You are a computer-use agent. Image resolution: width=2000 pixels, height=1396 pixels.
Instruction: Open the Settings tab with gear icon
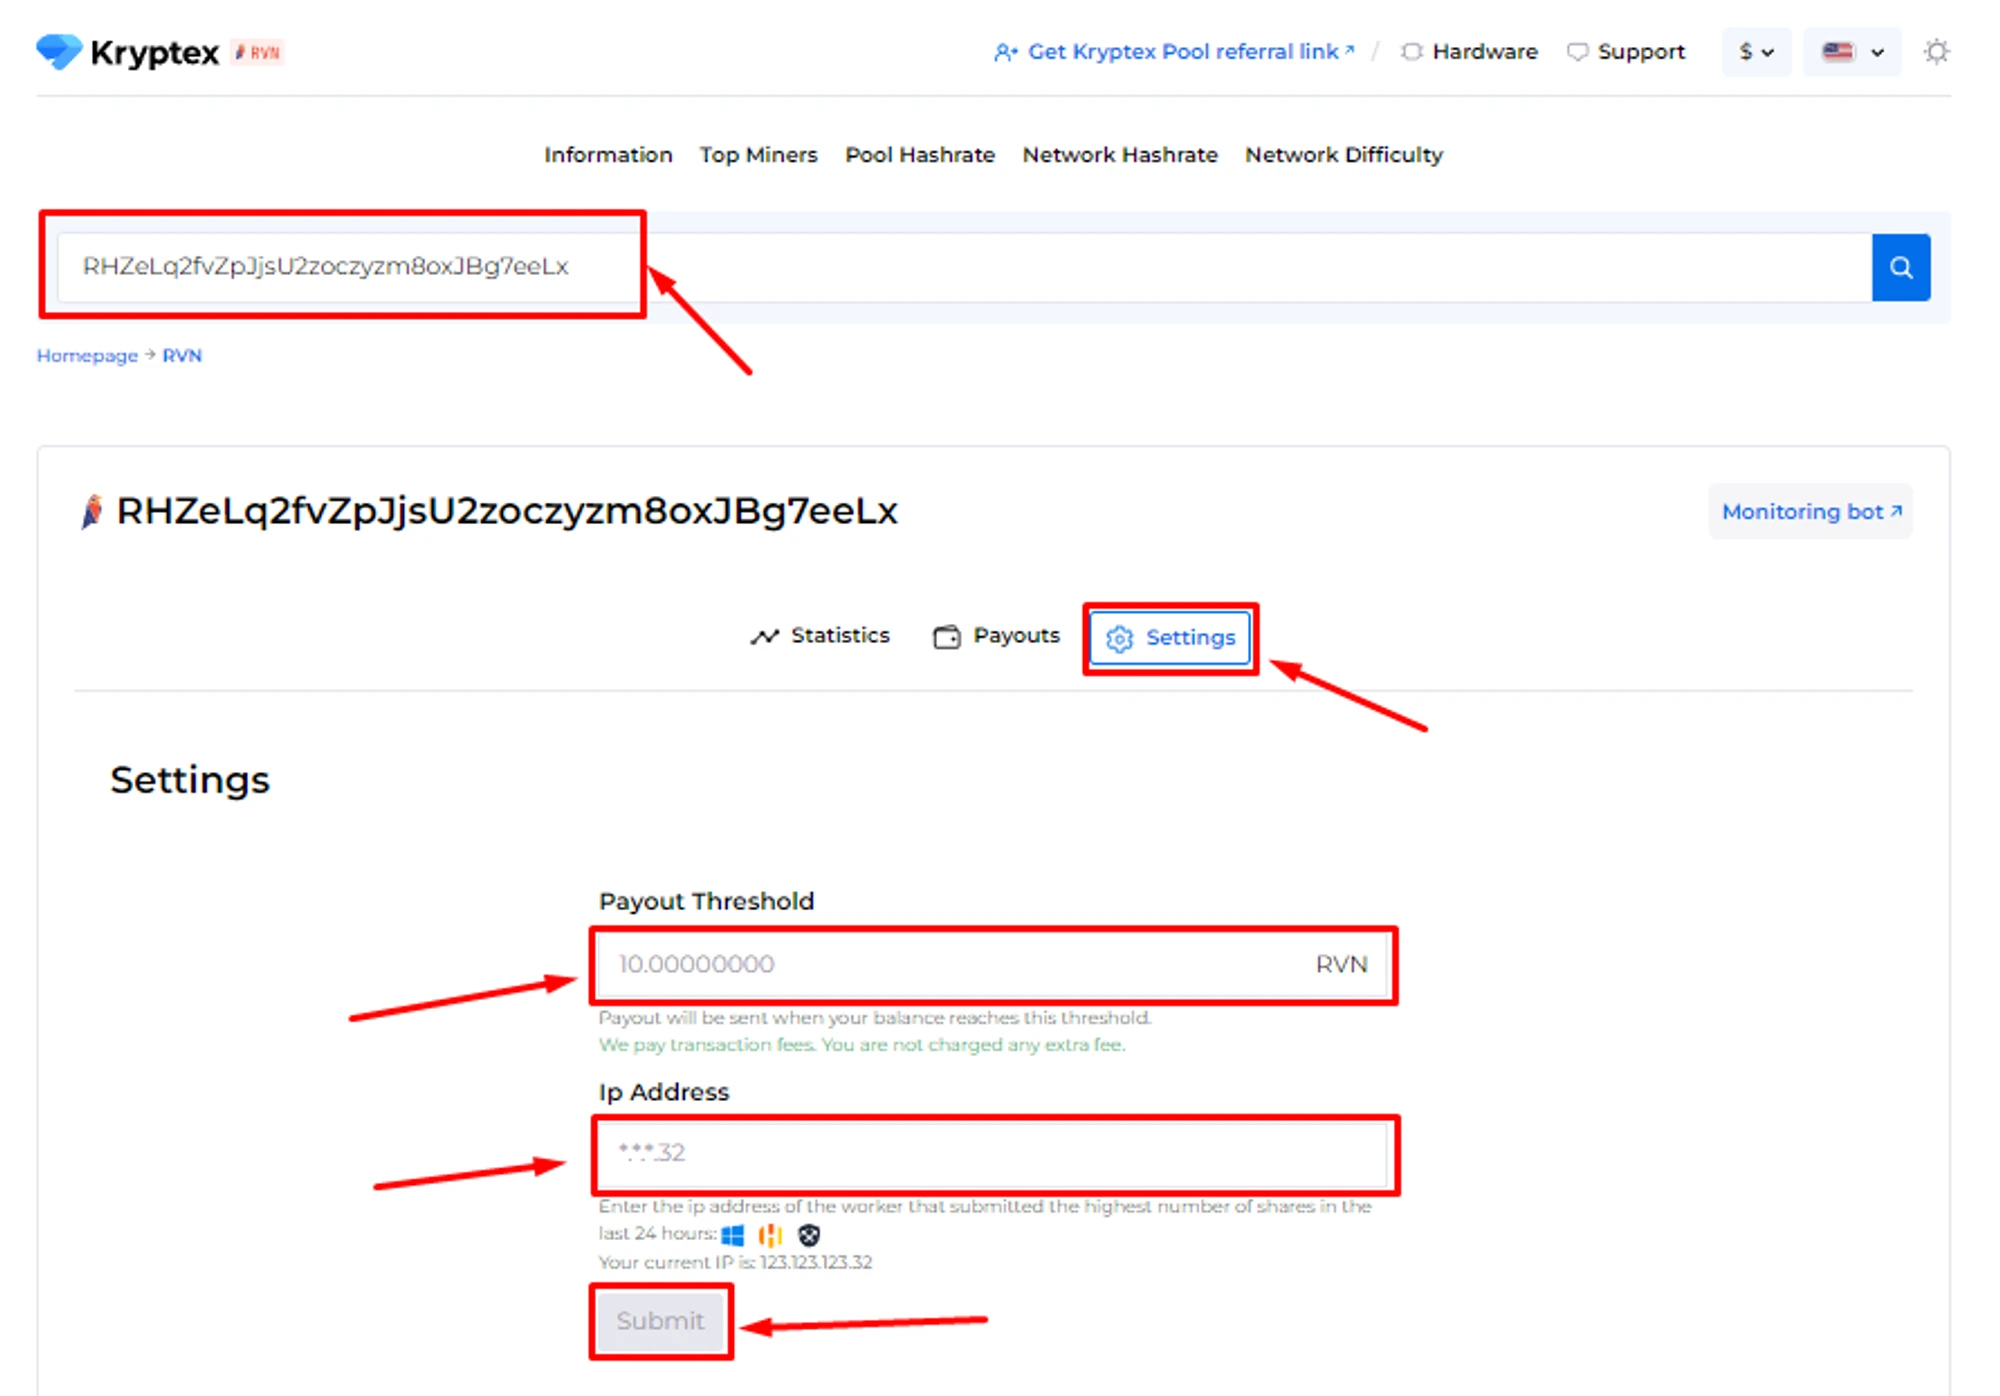1170,638
